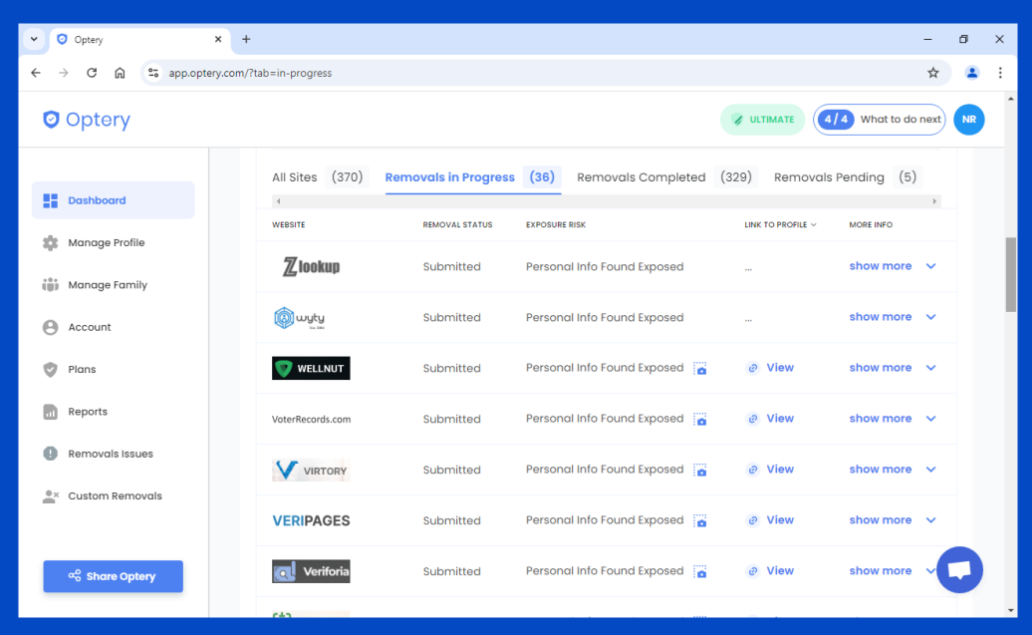1032x635 pixels.
Task: Click the What to do next progress pill
Action: point(879,119)
